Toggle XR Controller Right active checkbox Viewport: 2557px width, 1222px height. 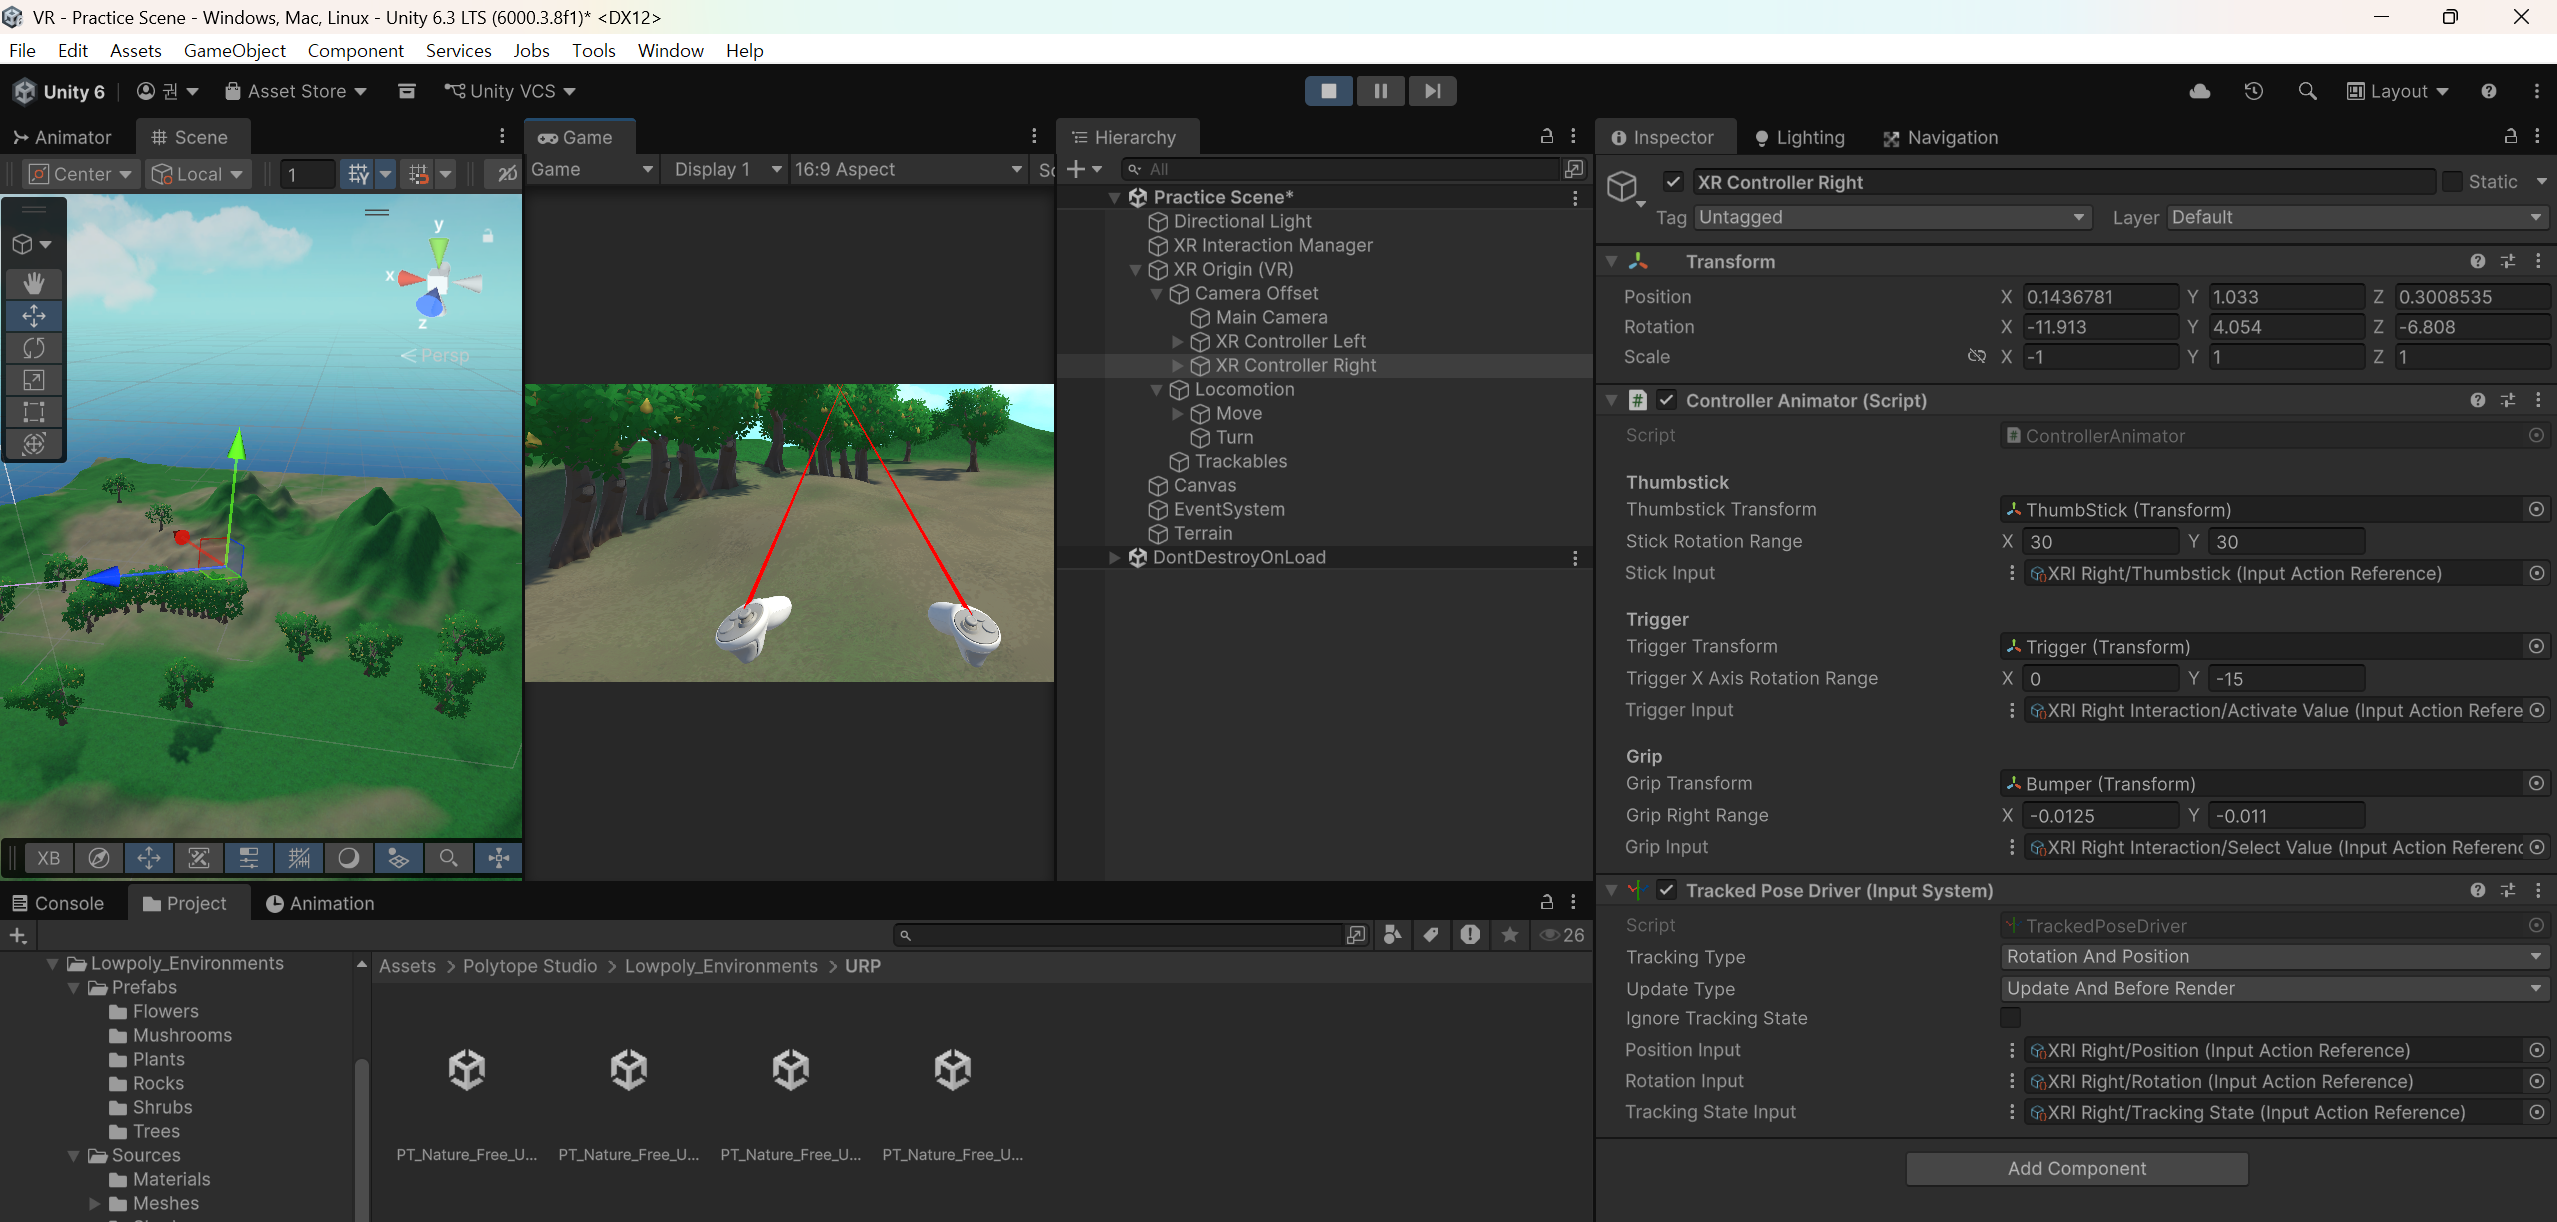(1672, 182)
